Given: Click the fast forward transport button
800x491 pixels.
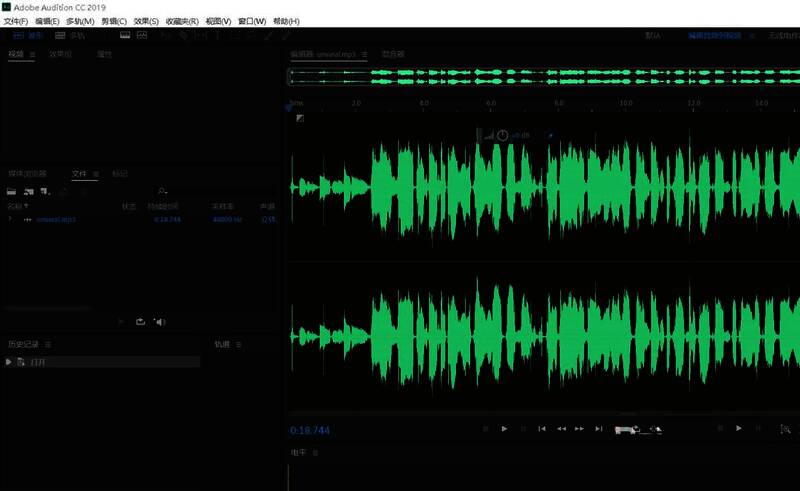Looking at the screenshot, I should coord(579,428).
